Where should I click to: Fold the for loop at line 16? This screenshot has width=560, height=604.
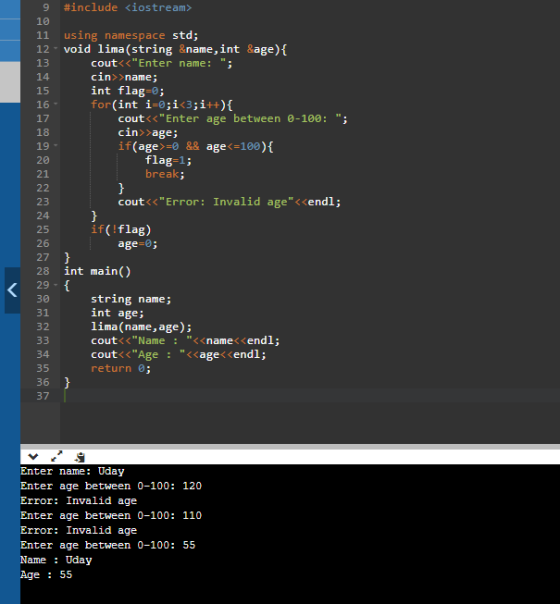pyautogui.click(x=56, y=104)
